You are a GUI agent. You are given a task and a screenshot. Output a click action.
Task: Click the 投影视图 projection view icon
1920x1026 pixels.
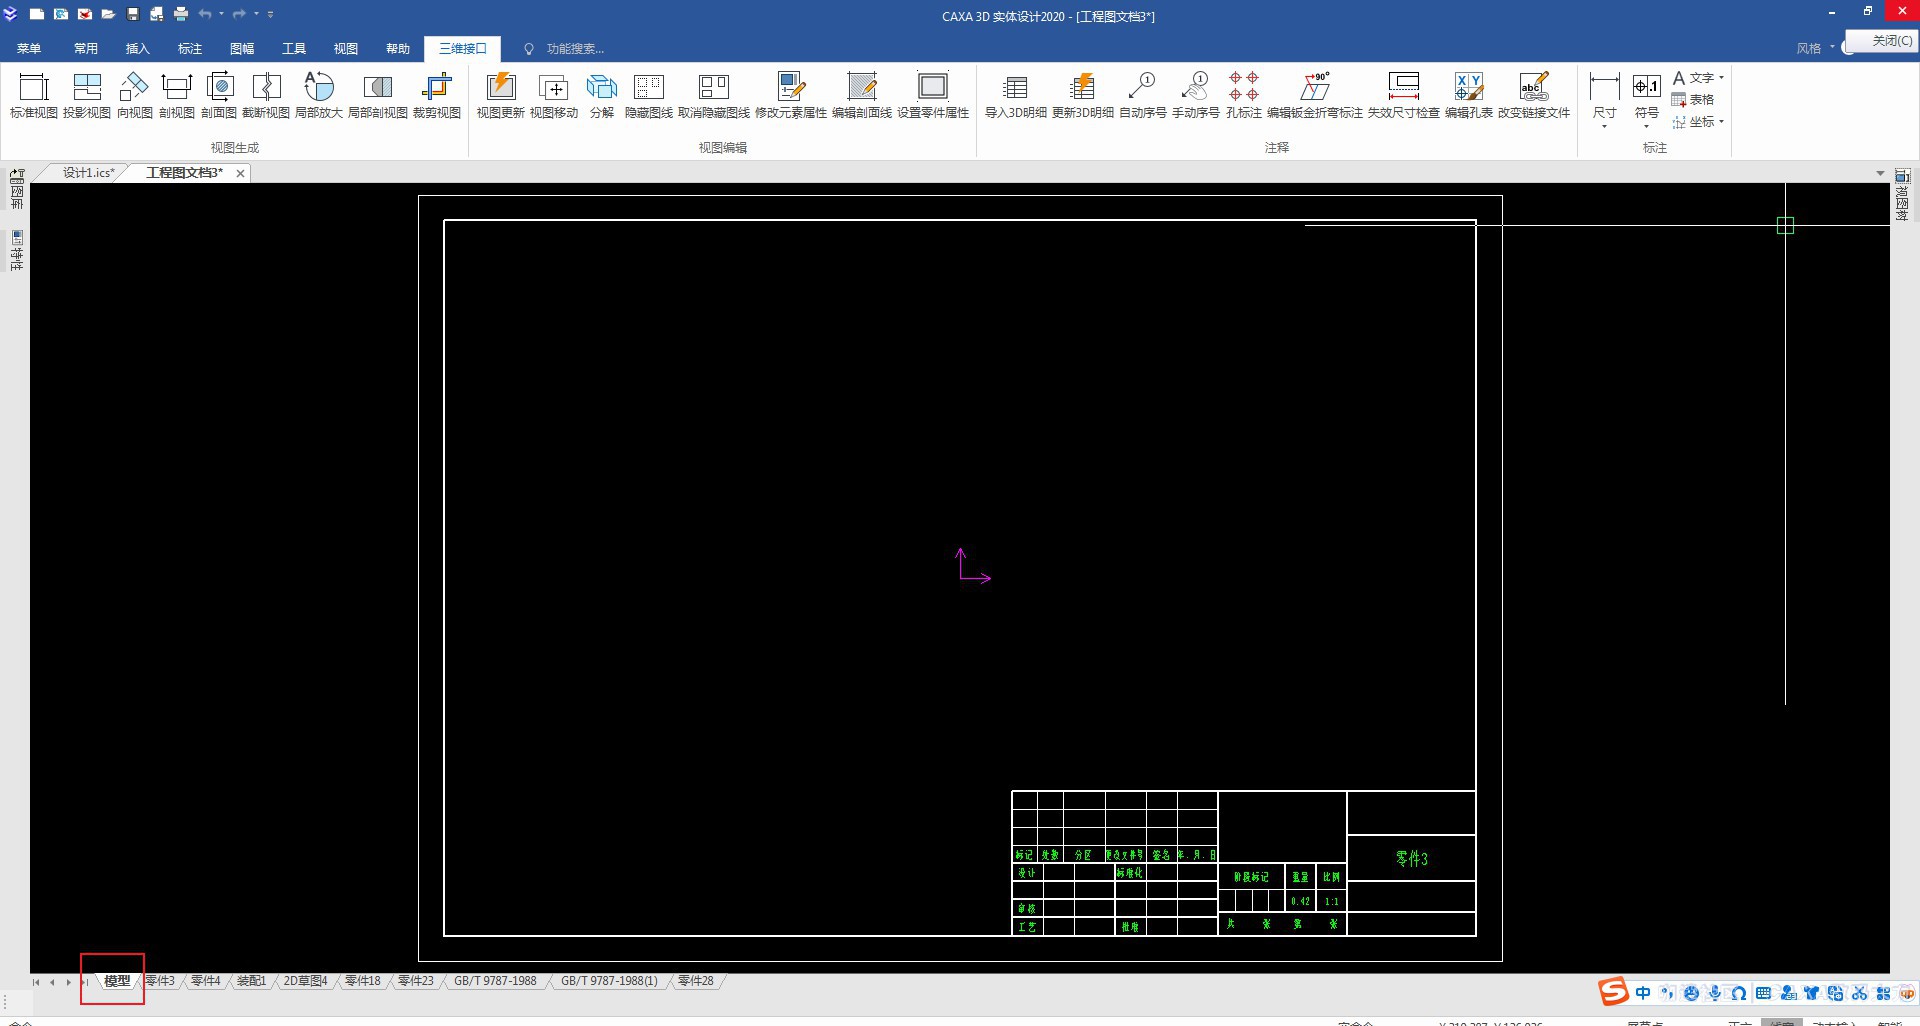87,95
